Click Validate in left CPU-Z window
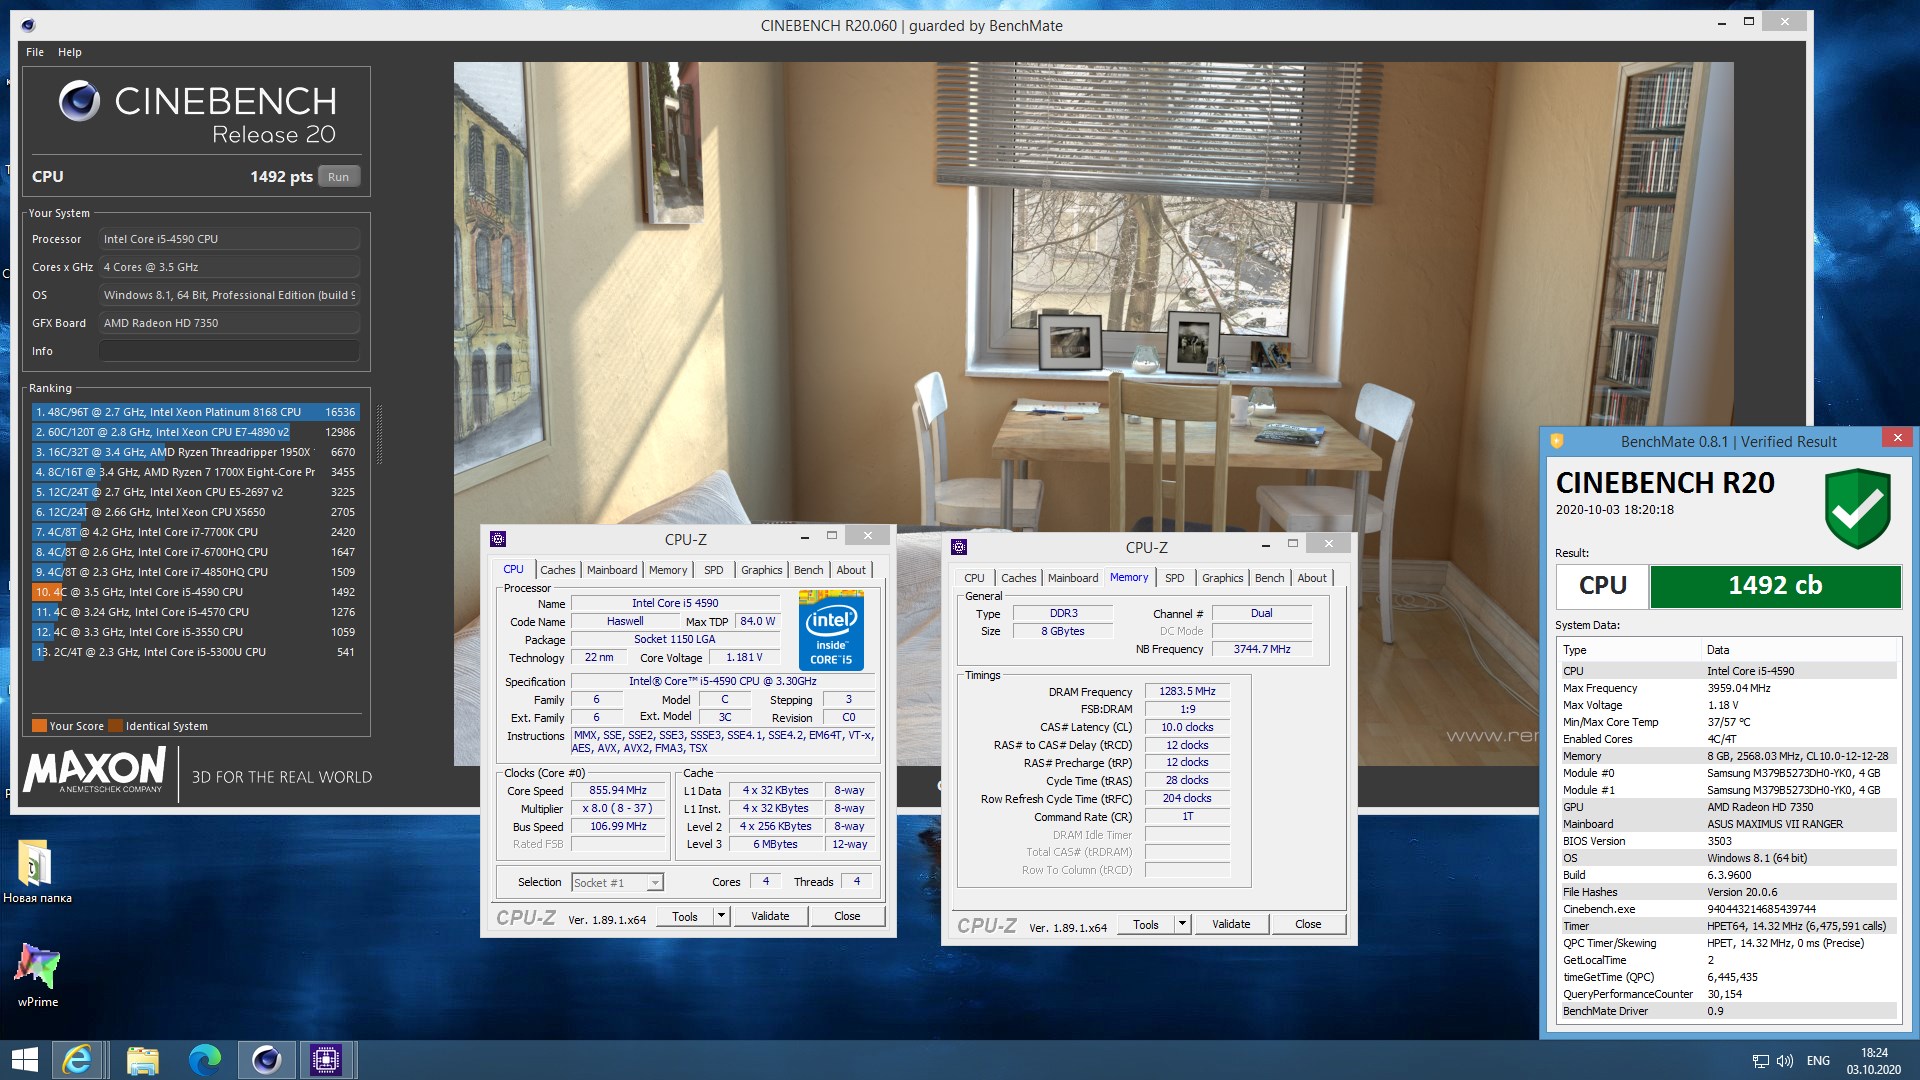 click(x=770, y=916)
